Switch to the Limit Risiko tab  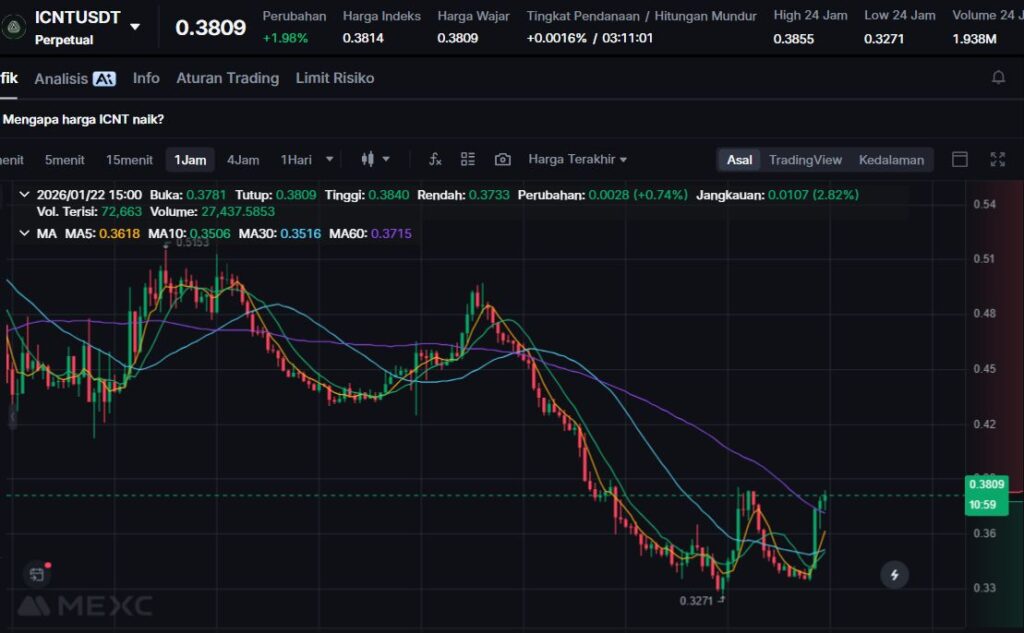pyautogui.click(x=335, y=78)
